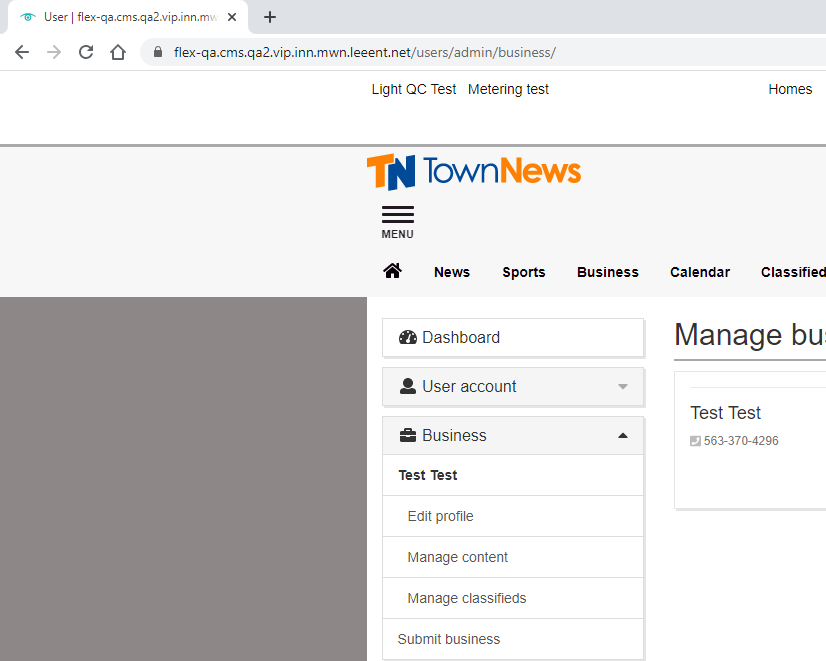Open Manage content link
826x661 pixels.
[457, 558]
